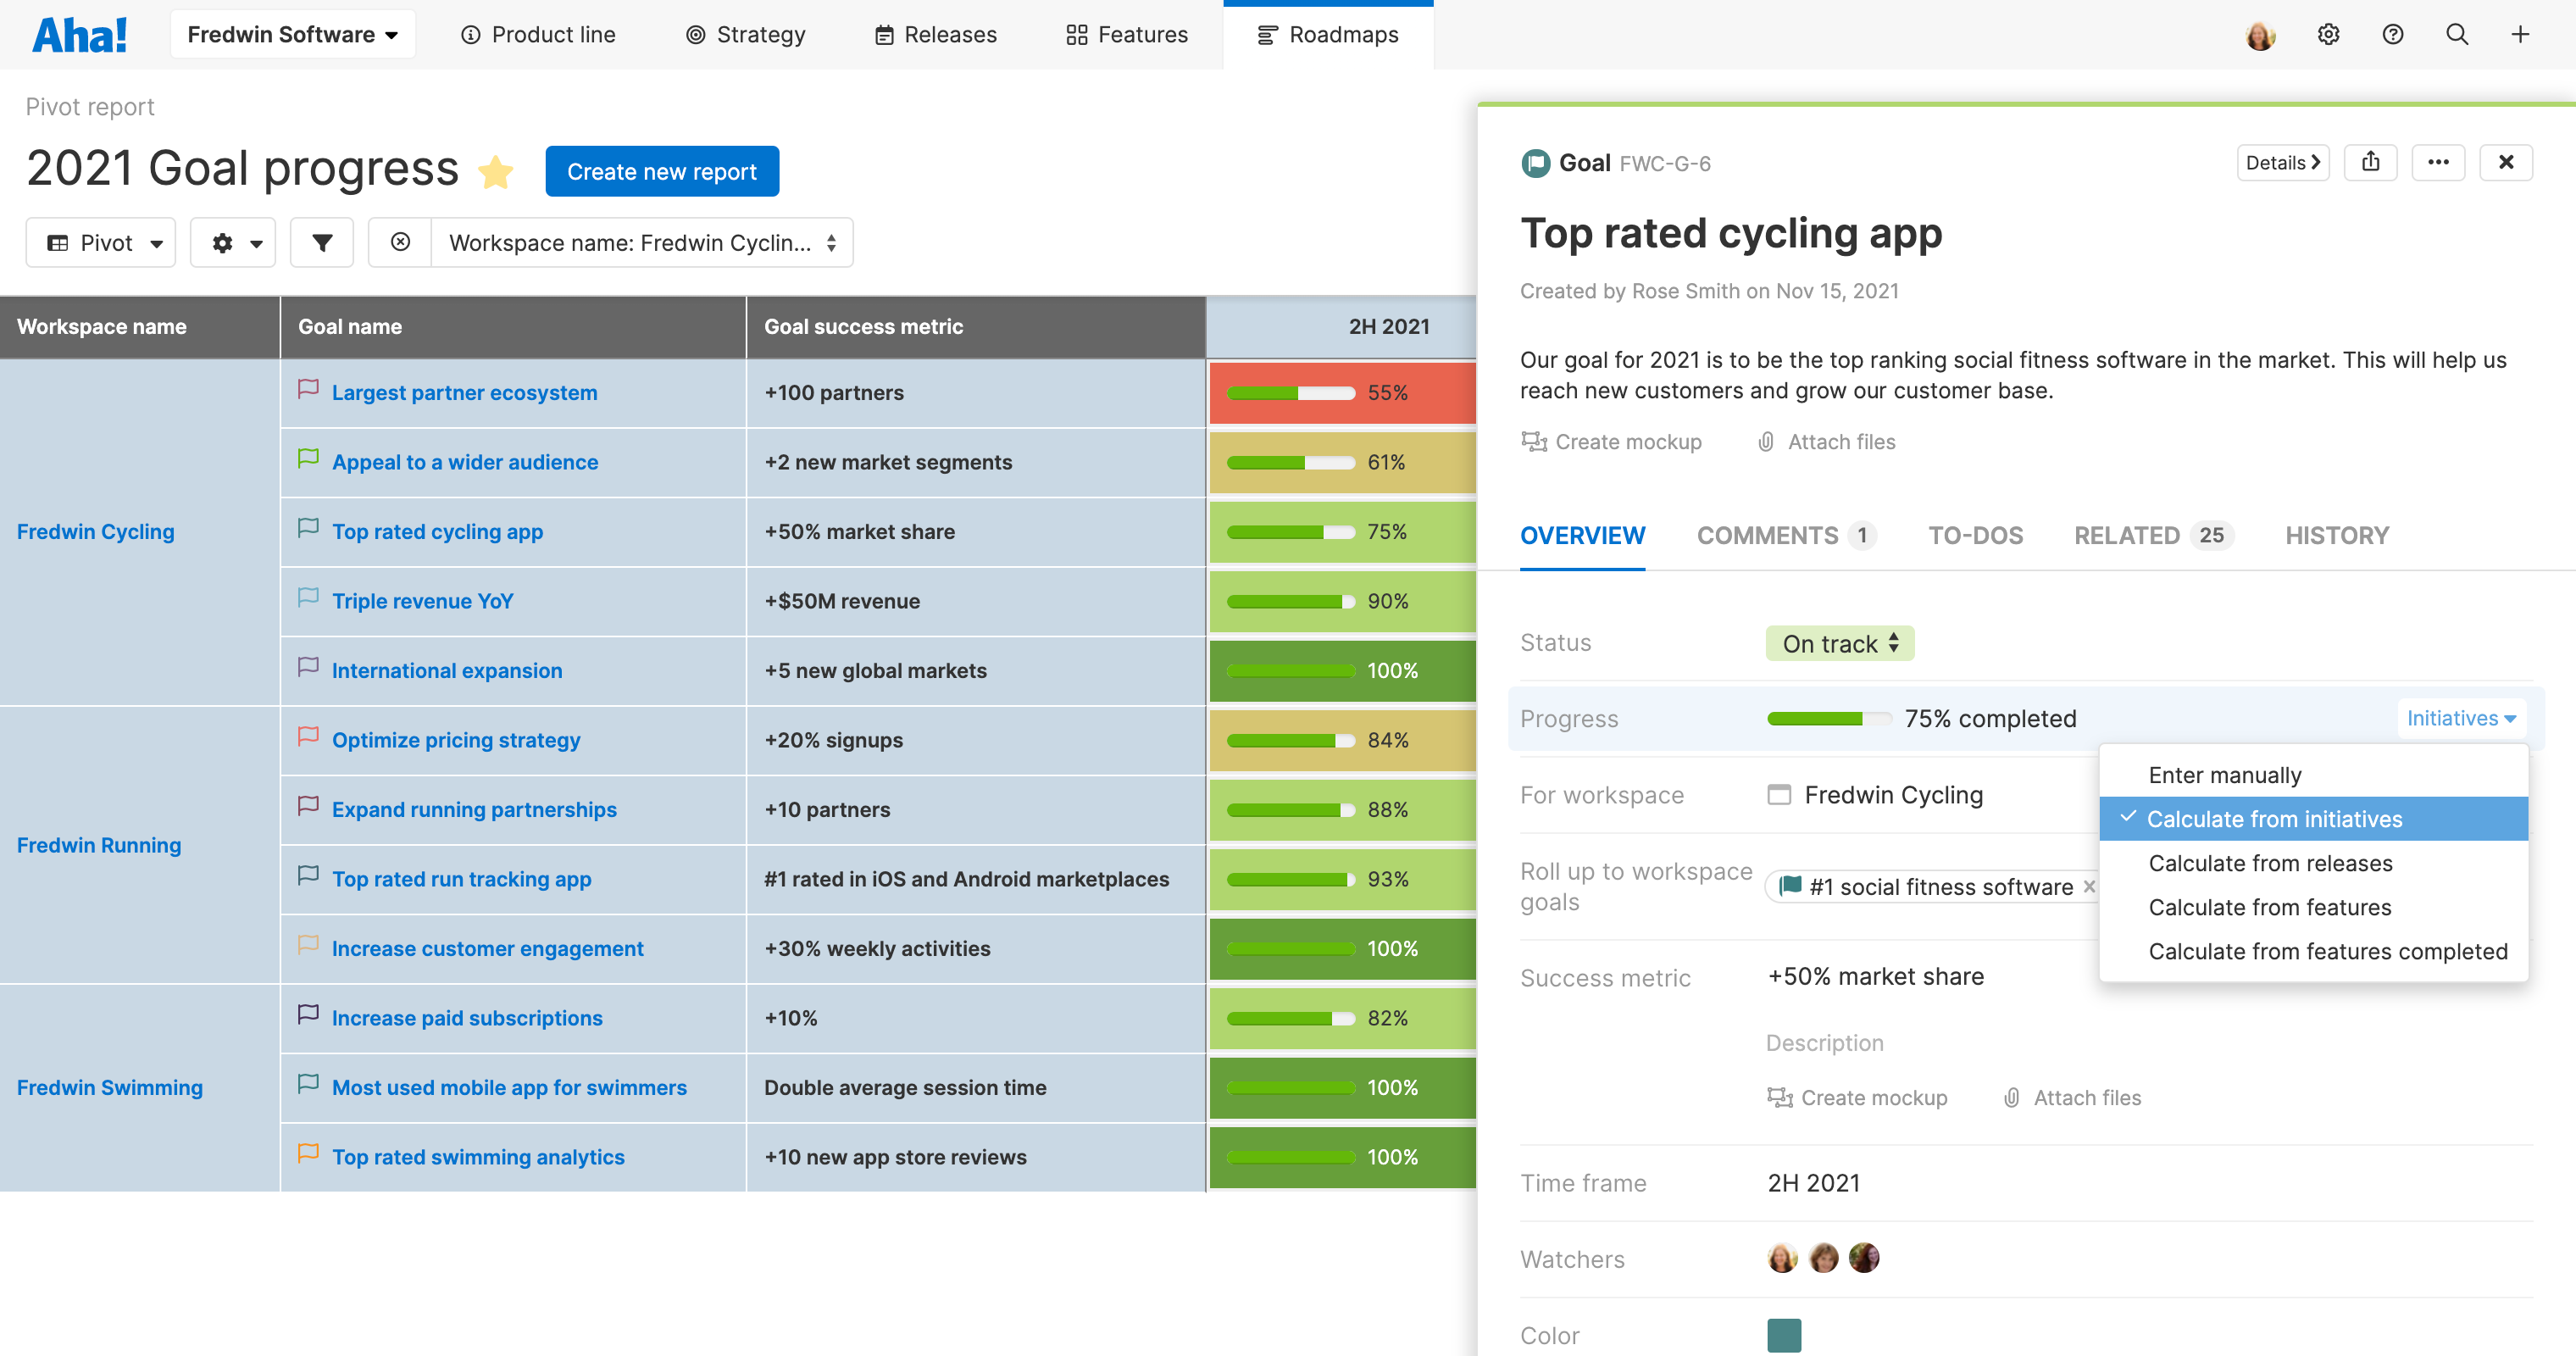The image size is (2576, 1356).
Task: Attach files to the Top rated cycling app goal
Action: click(1826, 441)
